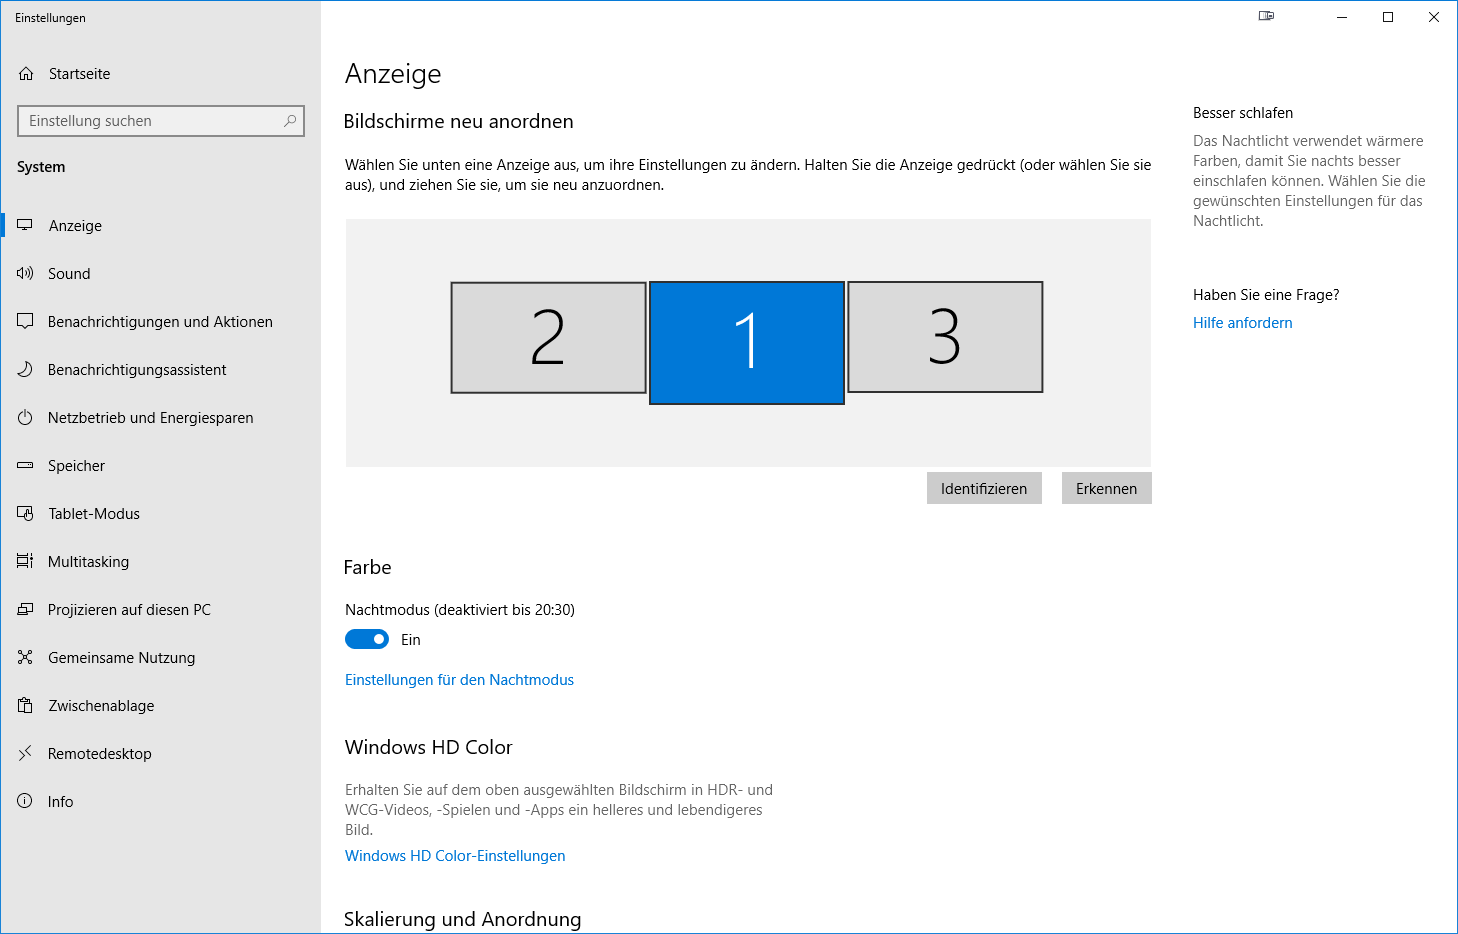
Task: Click the Startseite home icon
Action: (x=25, y=73)
